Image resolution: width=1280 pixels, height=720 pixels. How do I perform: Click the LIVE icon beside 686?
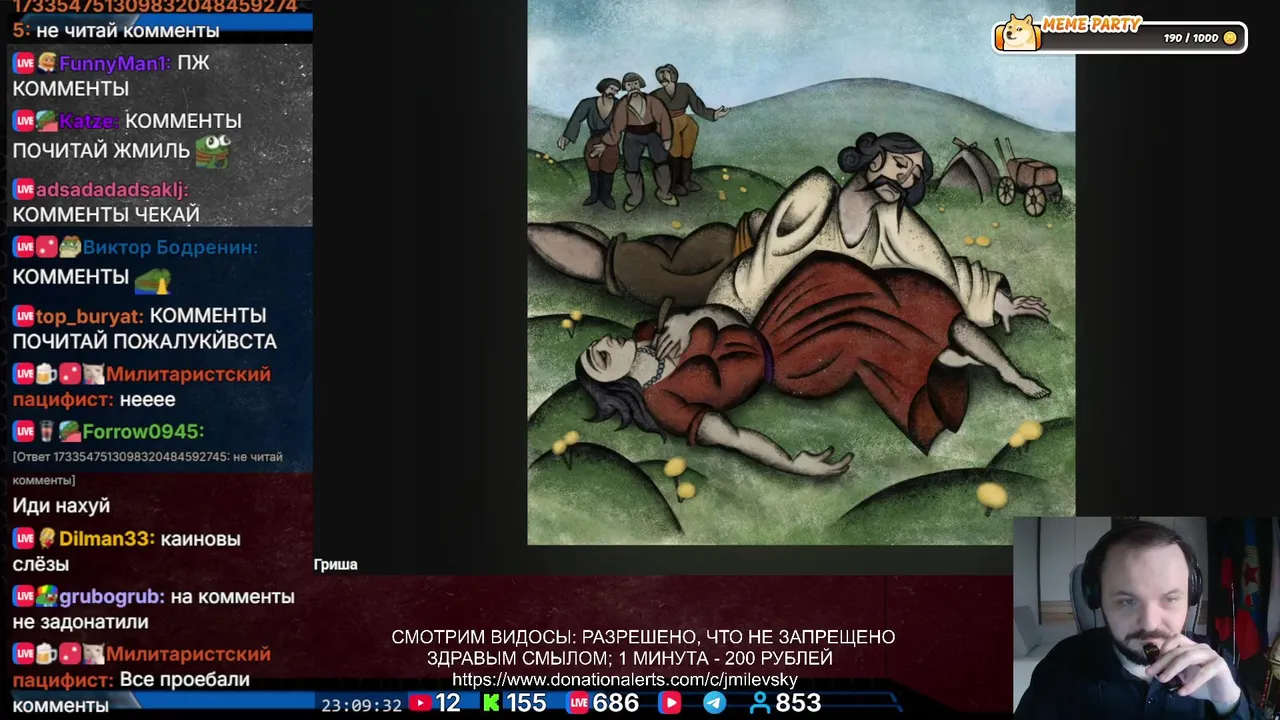click(579, 704)
